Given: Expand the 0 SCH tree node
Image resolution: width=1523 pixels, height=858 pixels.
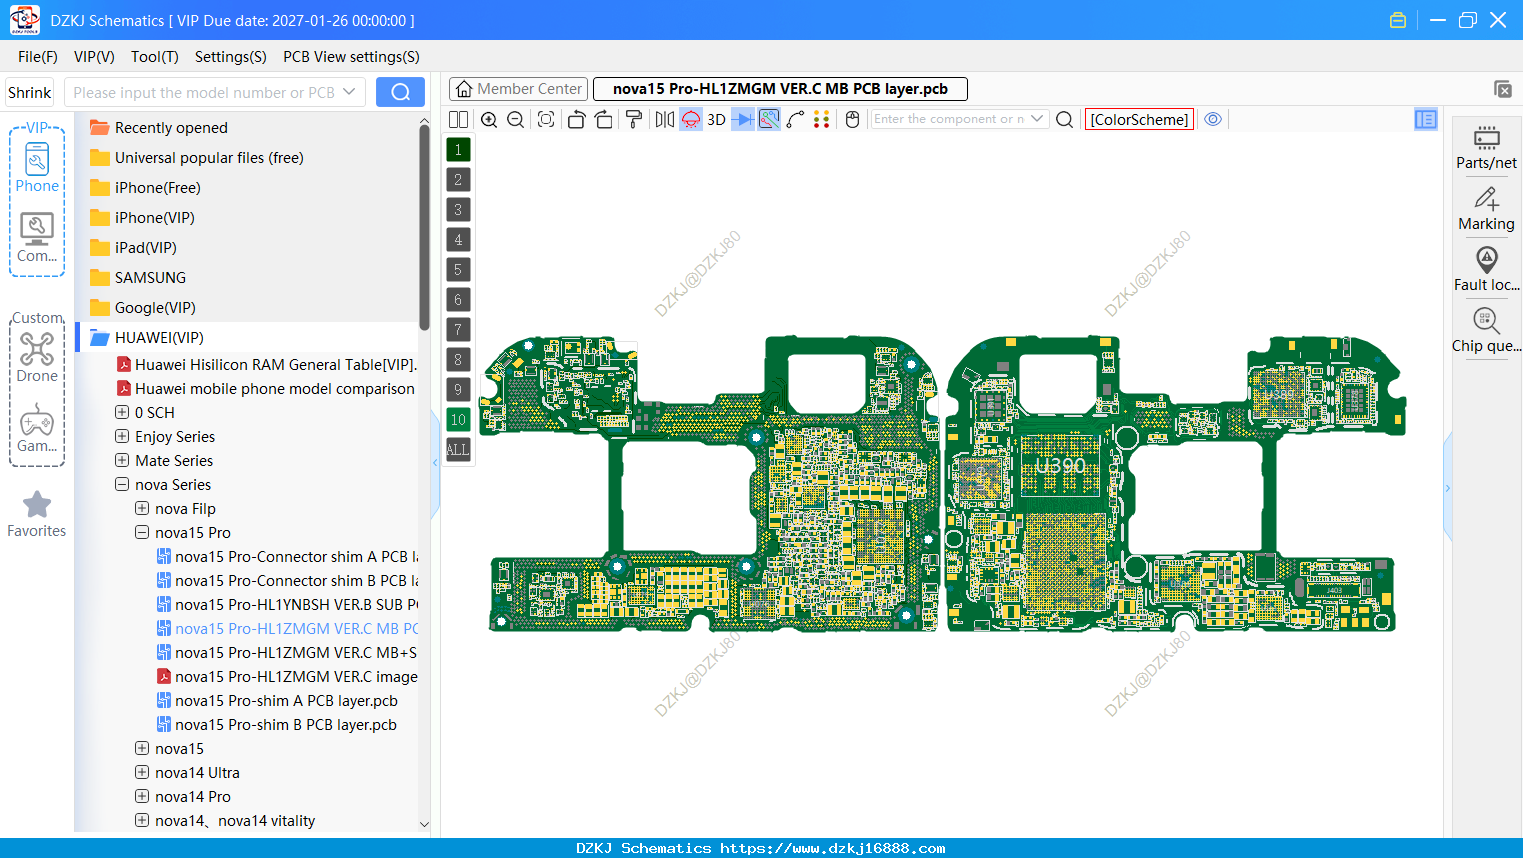Looking at the screenshot, I should tap(122, 412).
